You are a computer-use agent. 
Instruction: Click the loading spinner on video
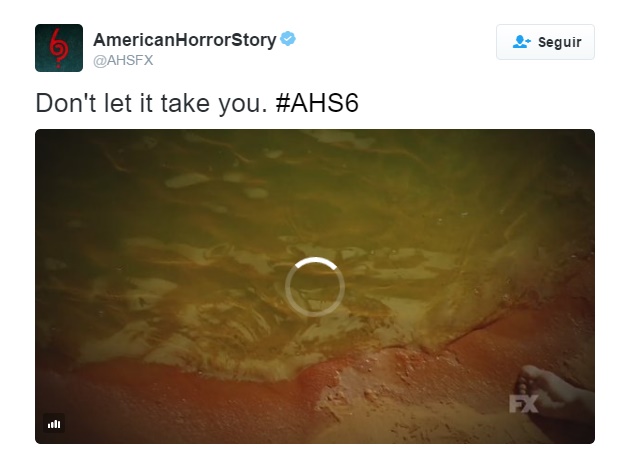[315, 287]
